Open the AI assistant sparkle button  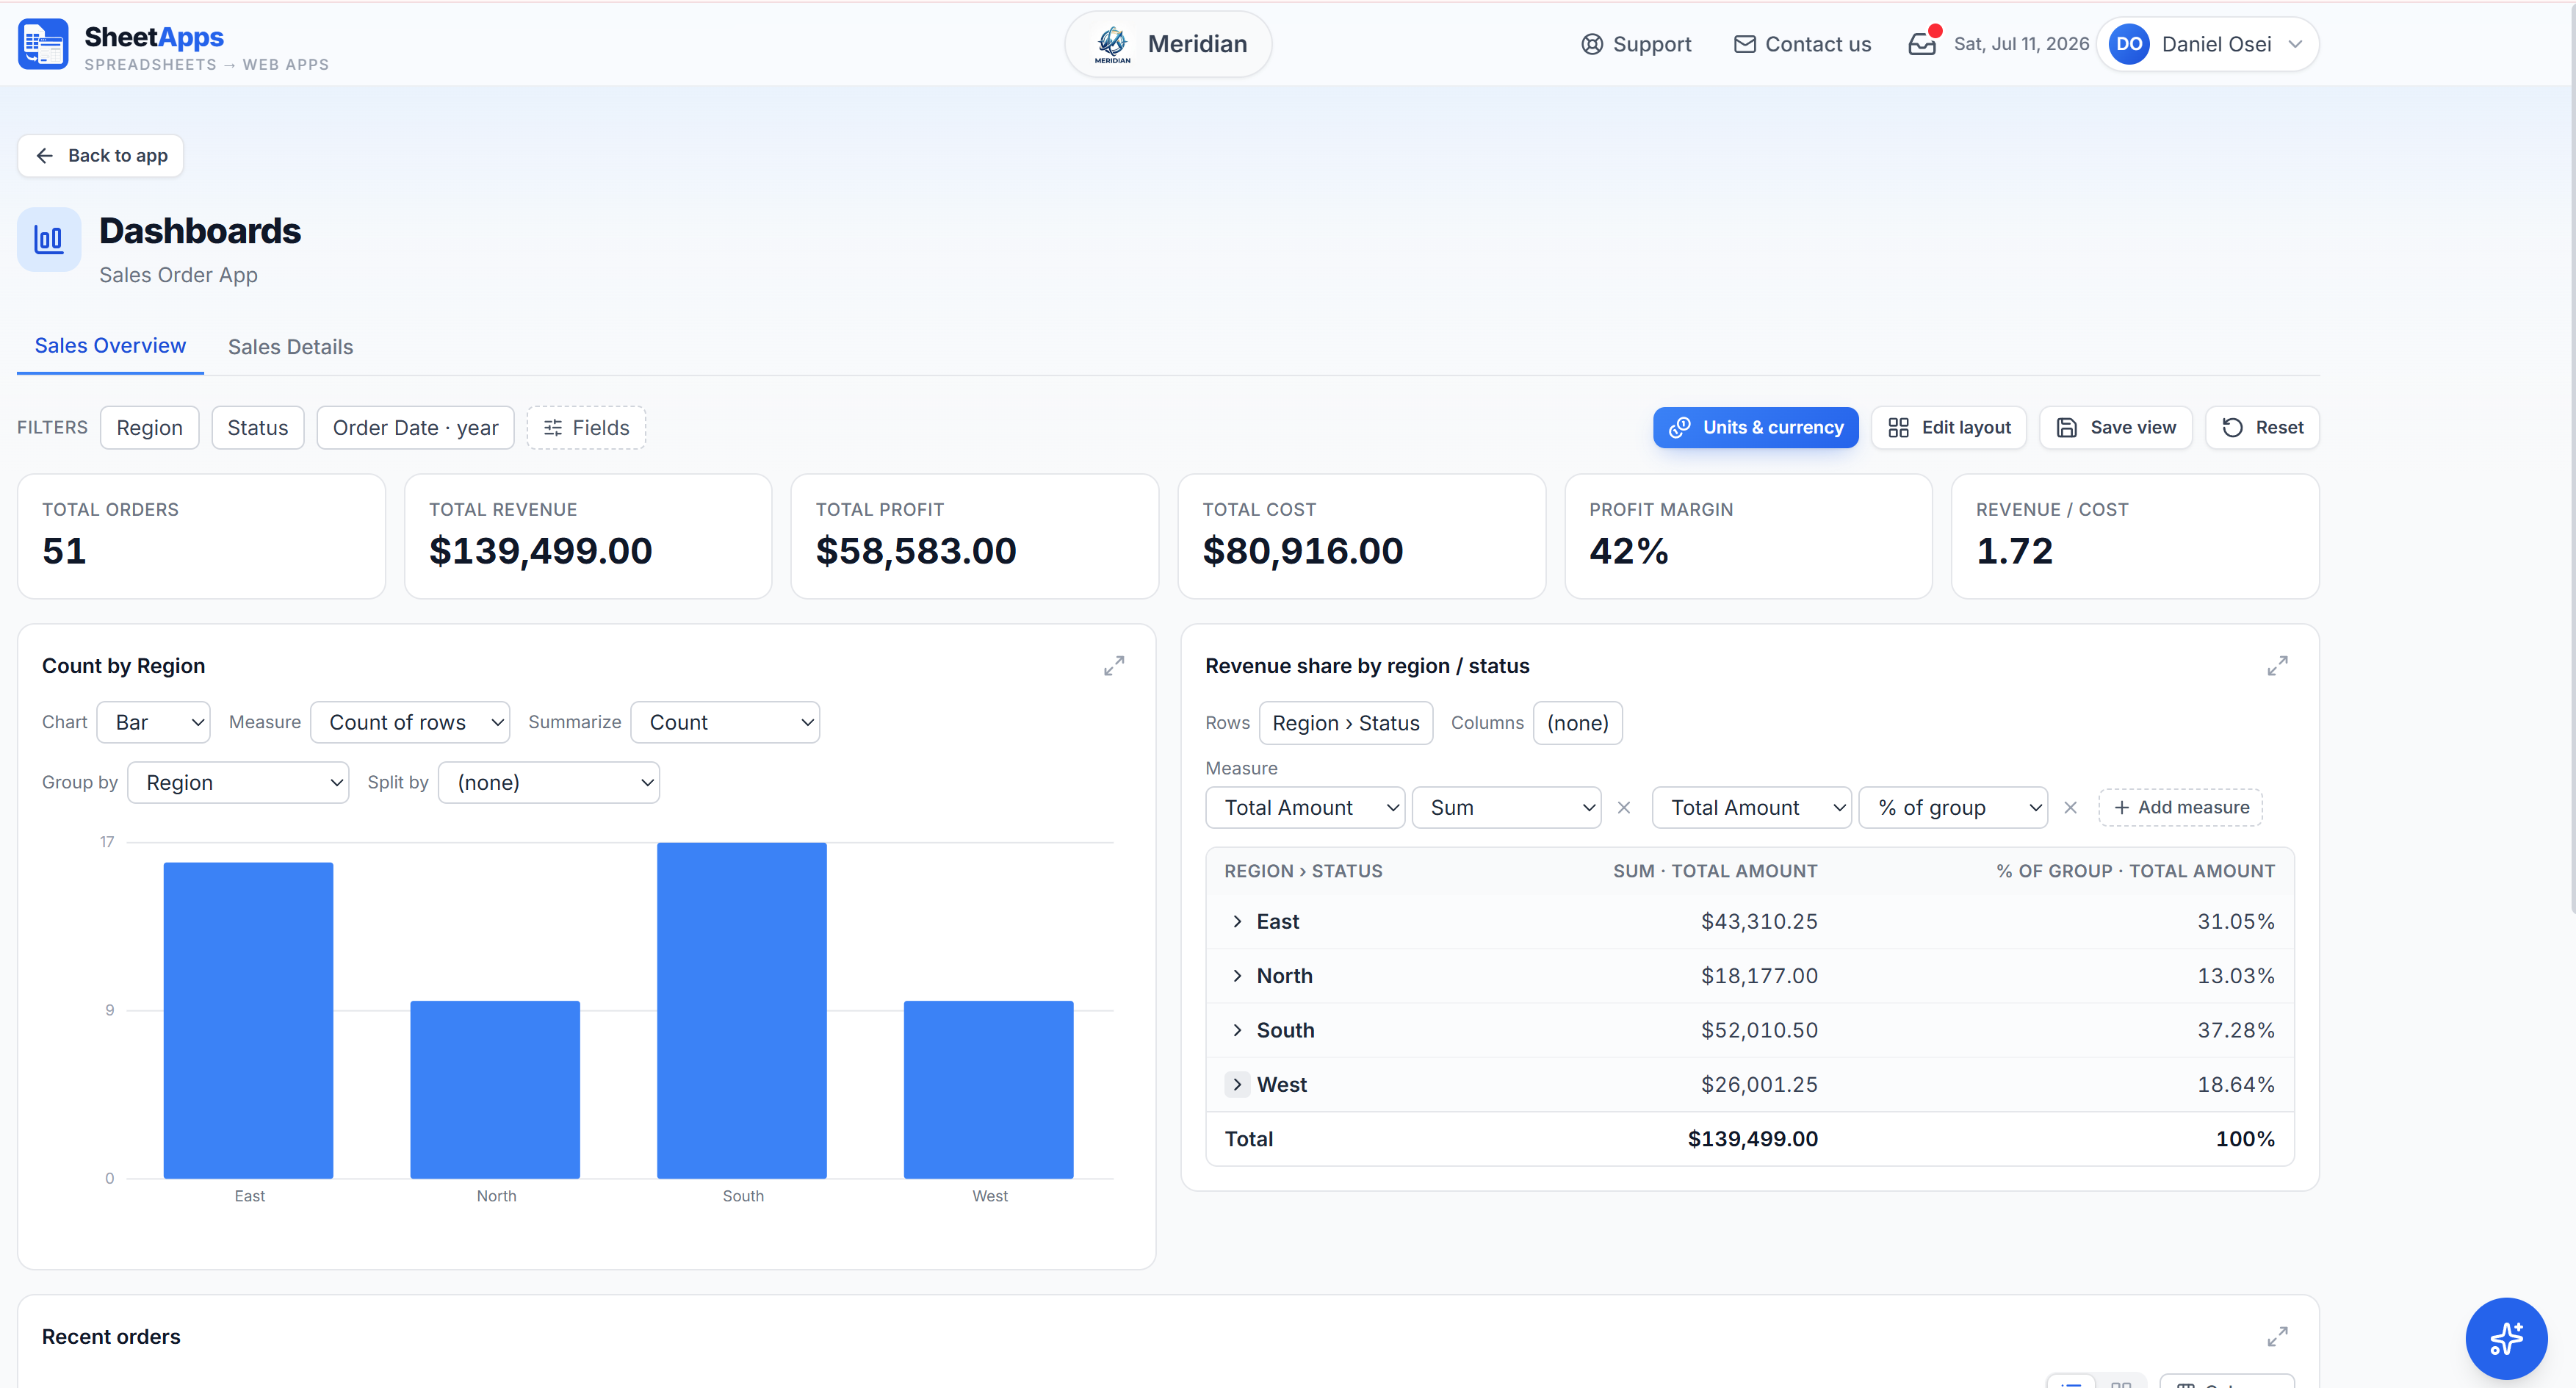[x=2506, y=1338]
